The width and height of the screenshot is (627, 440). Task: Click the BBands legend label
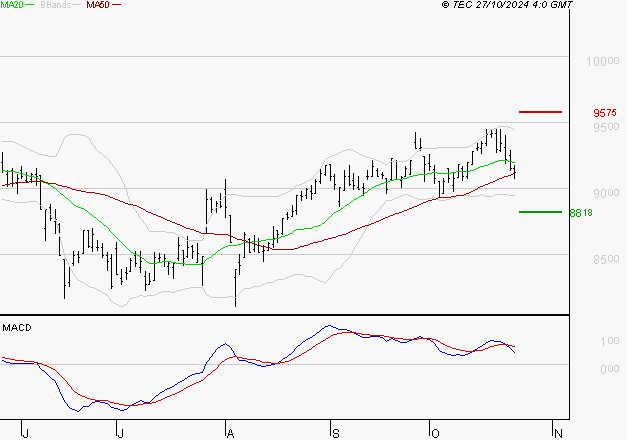[x=55, y=5]
